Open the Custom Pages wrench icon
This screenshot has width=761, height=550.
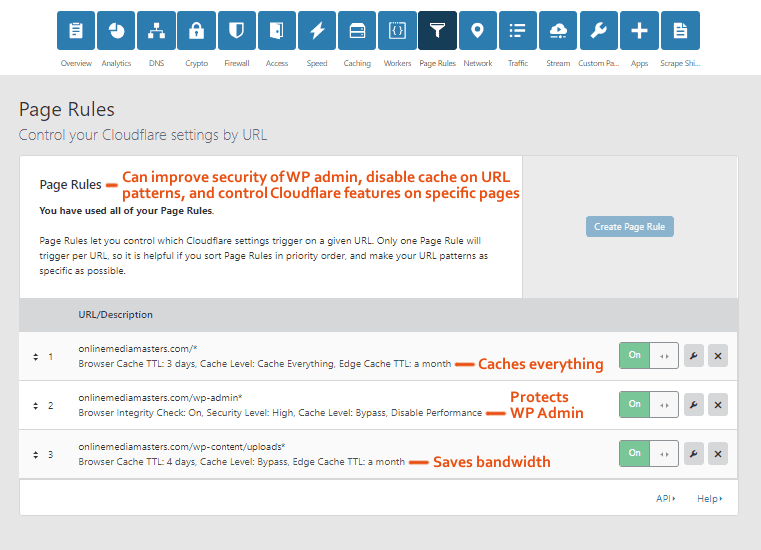coord(598,31)
